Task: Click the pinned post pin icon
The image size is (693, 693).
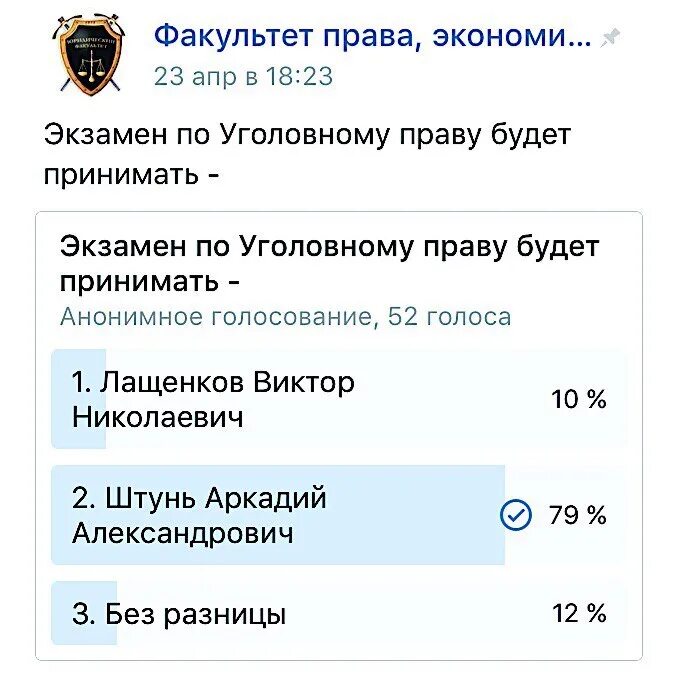Action: click(x=610, y=38)
